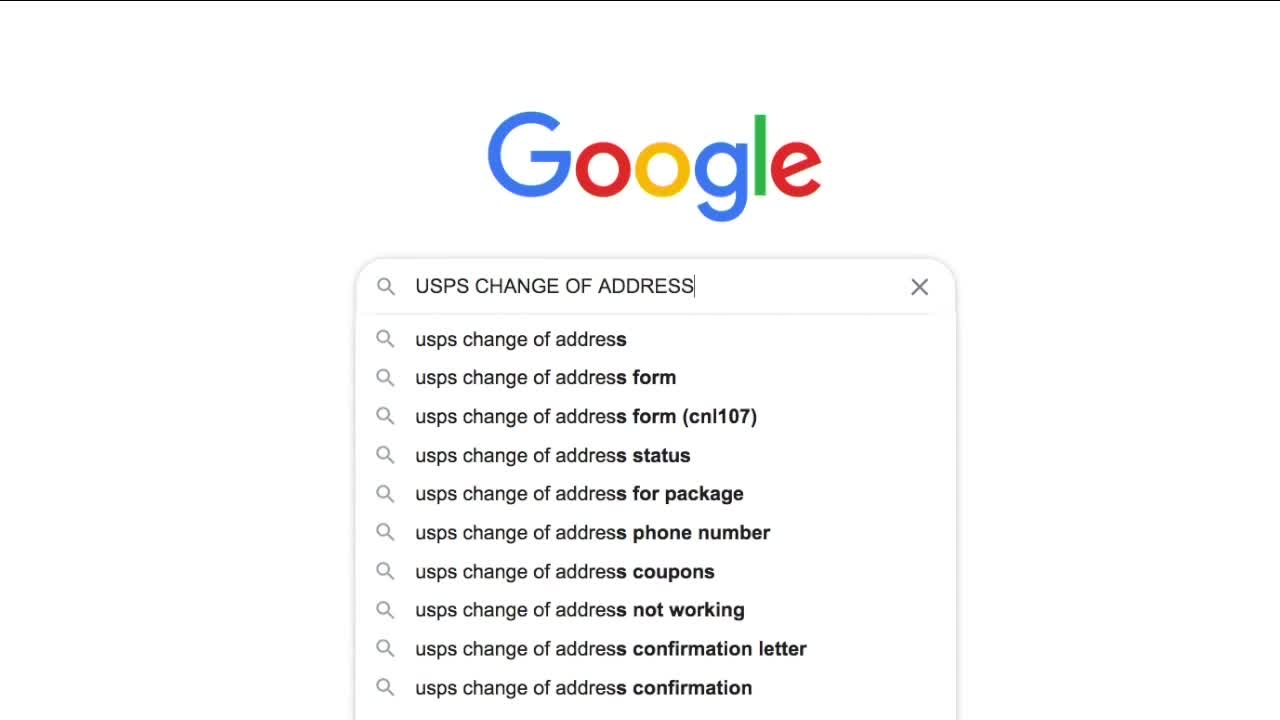Viewport: 1280px width, 720px height.
Task: Choose the 'for package' autocomplete suggestion
Action: click(x=580, y=494)
